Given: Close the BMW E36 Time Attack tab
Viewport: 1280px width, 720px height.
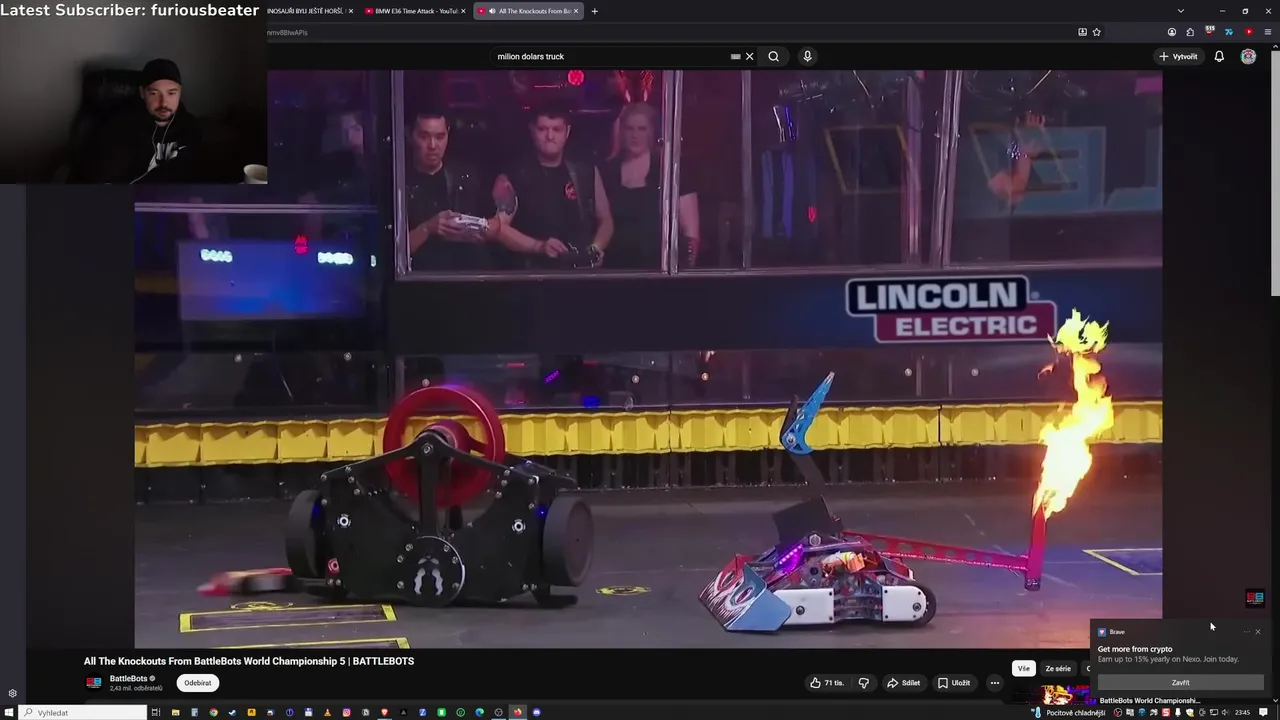Looking at the screenshot, I should click(x=463, y=11).
